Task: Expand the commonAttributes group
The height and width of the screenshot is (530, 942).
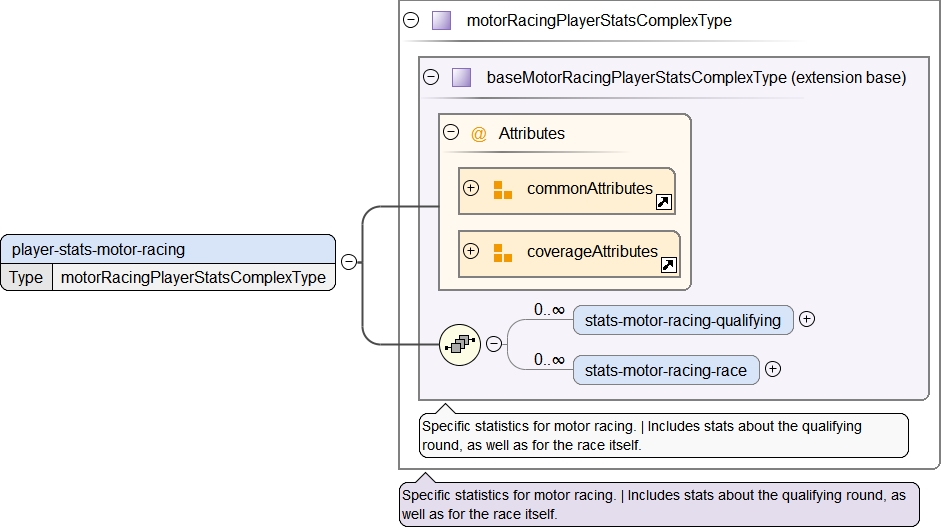Action: (471, 188)
